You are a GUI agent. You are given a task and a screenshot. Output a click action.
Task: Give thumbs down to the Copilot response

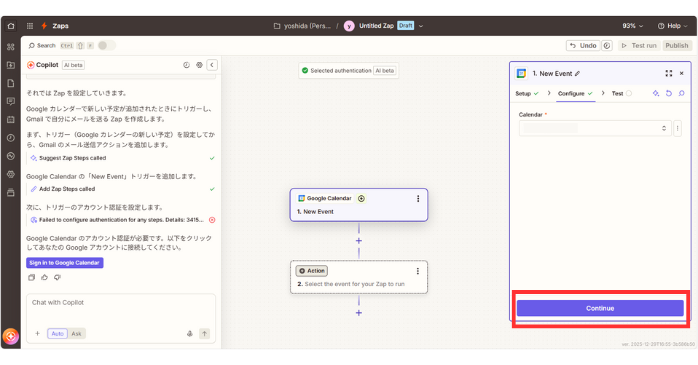coord(57,277)
